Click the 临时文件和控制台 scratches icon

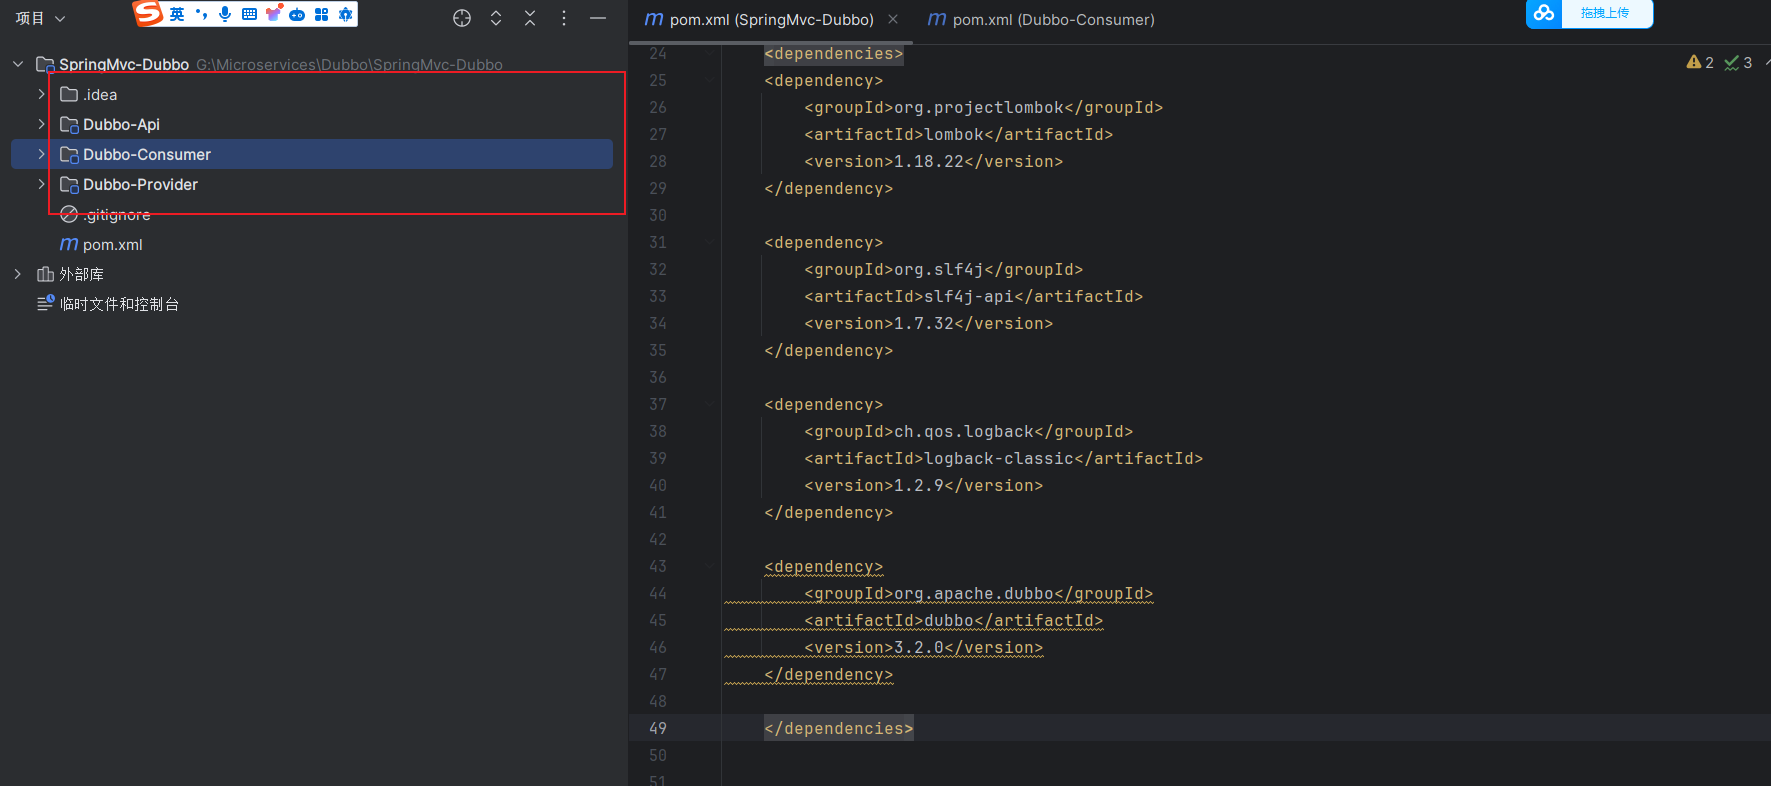tap(46, 303)
